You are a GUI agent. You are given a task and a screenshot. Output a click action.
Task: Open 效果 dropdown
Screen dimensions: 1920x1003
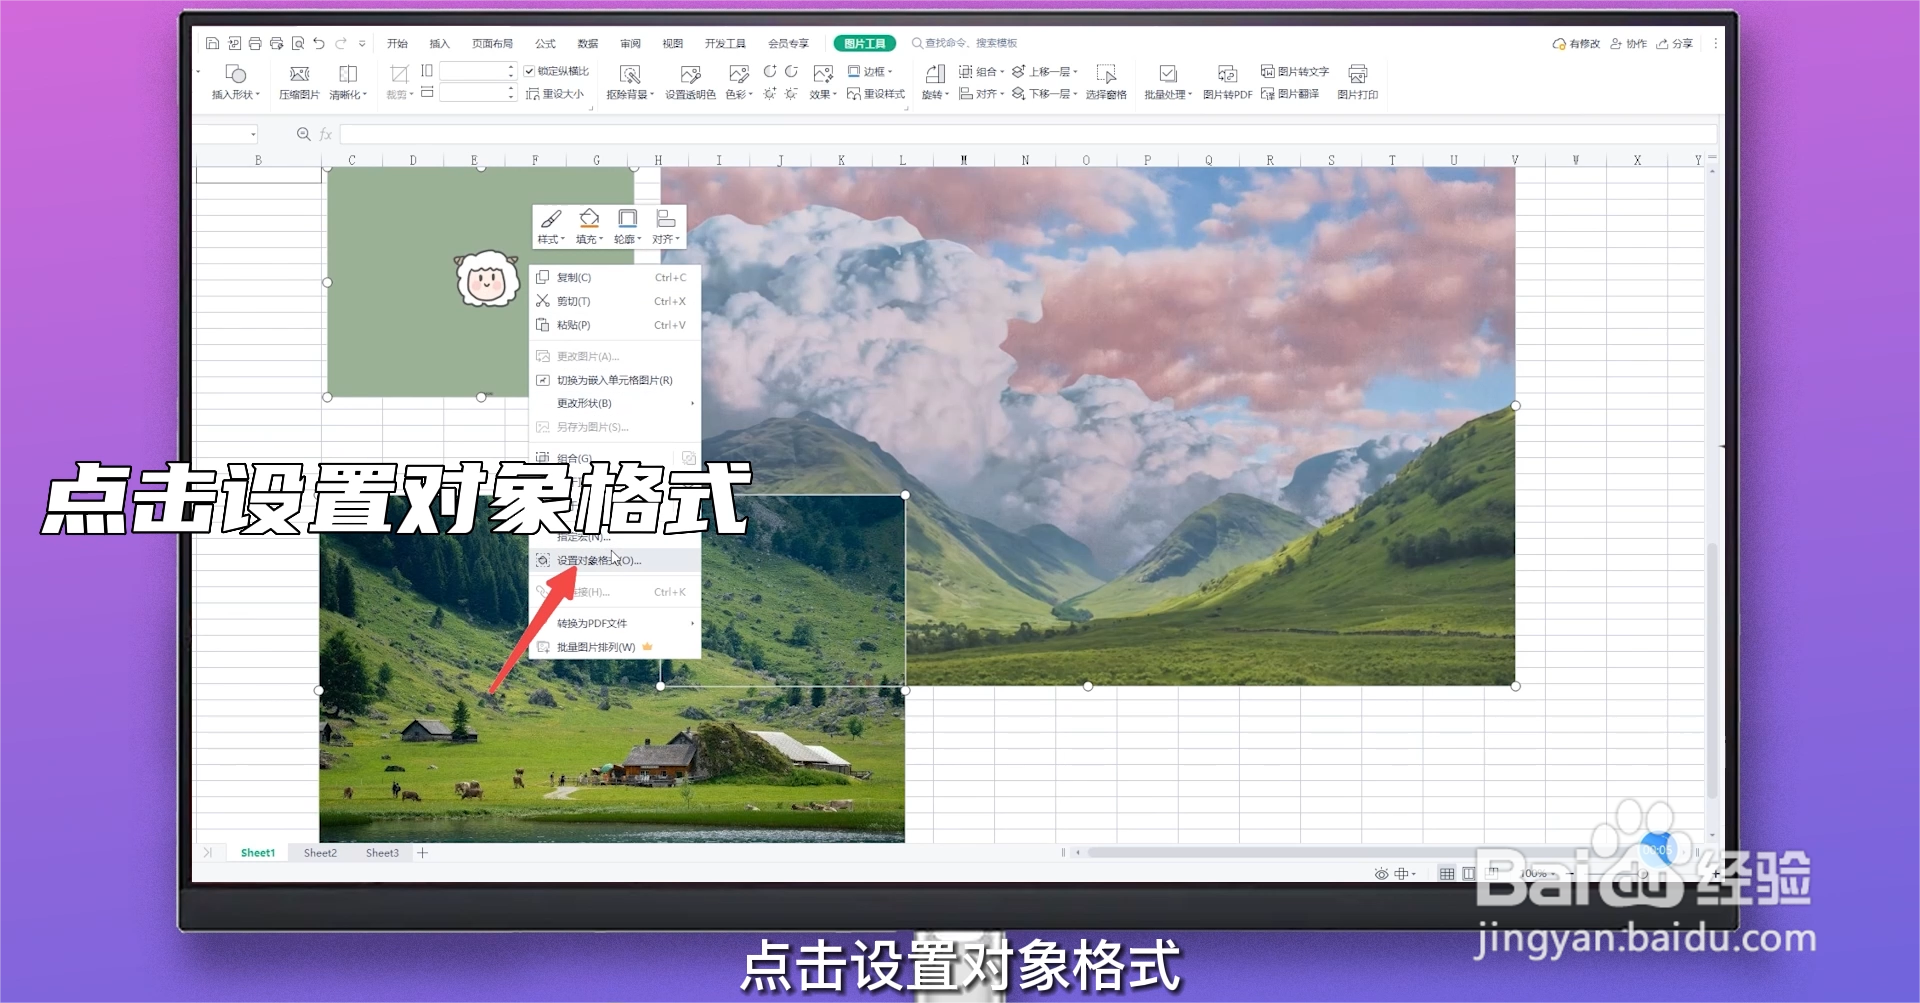click(823, 82)
